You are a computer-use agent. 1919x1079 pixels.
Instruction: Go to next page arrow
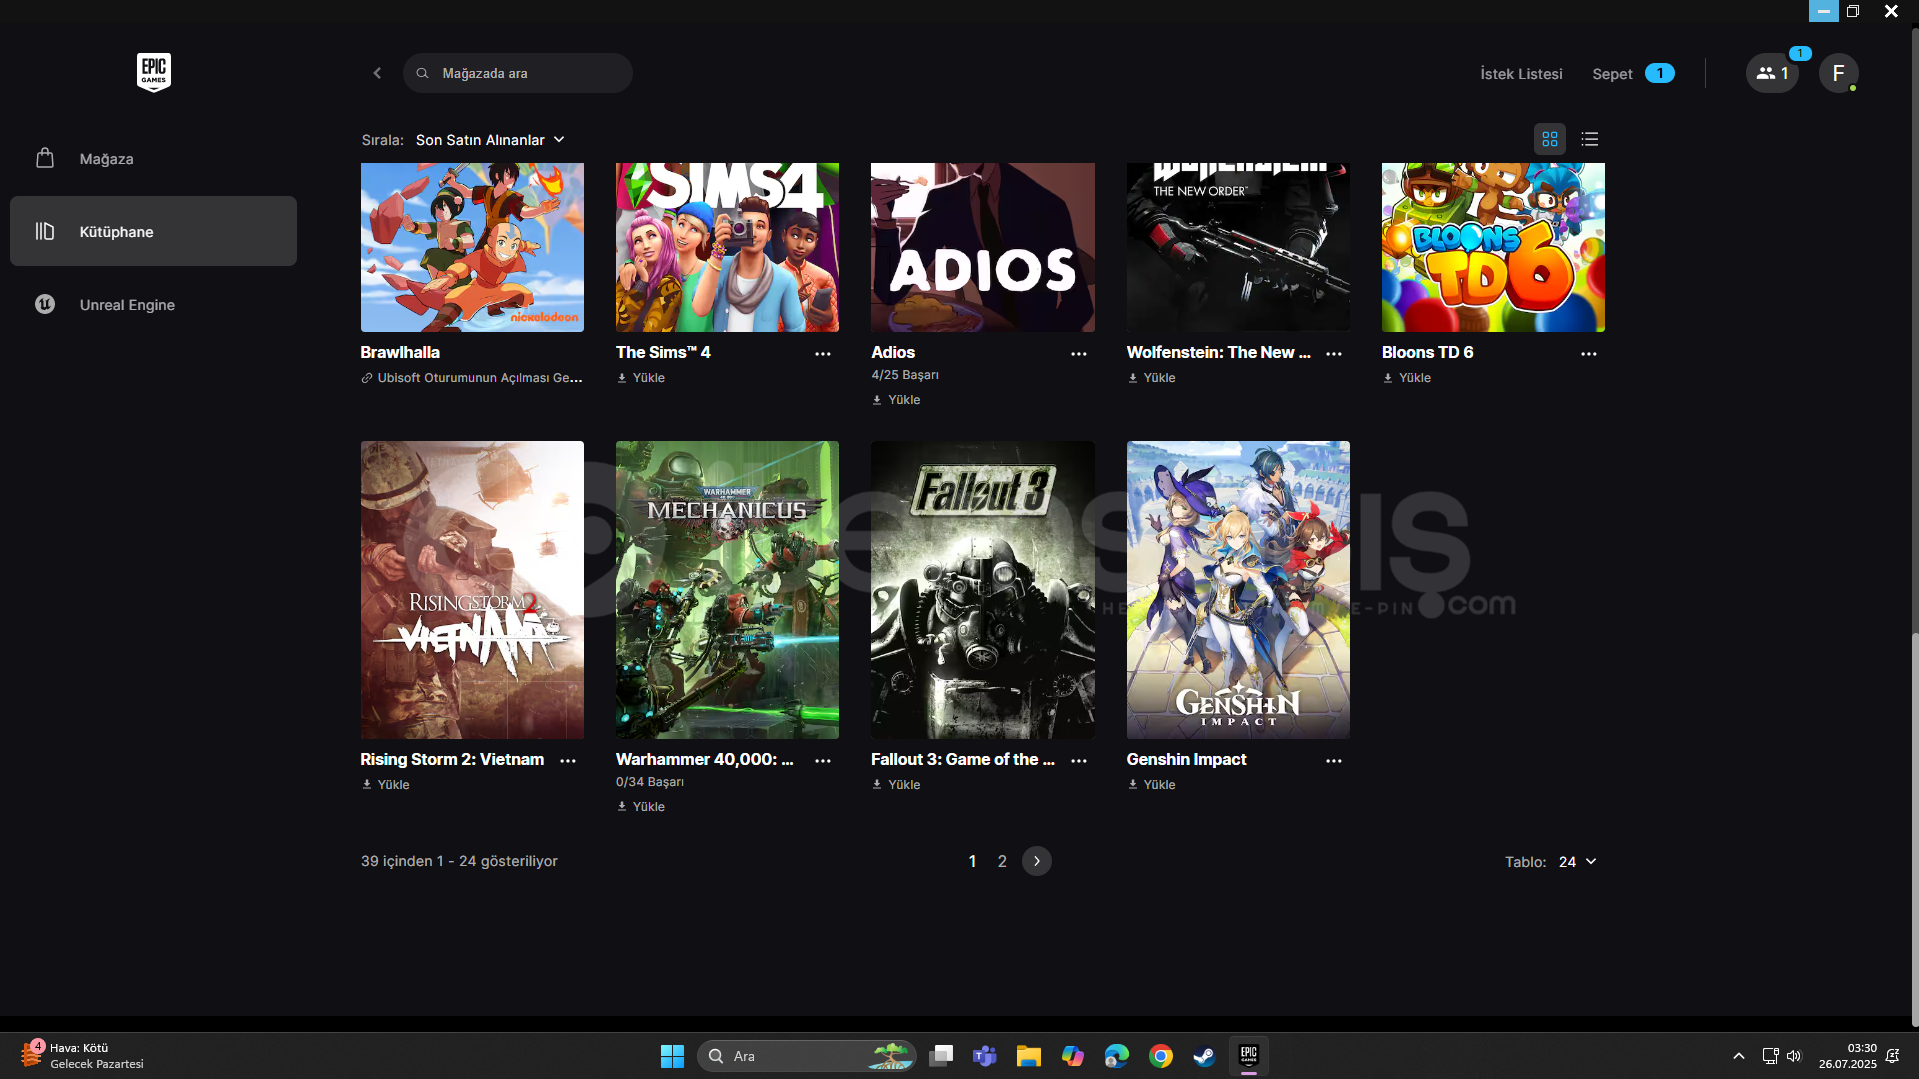pos(1037,861)
